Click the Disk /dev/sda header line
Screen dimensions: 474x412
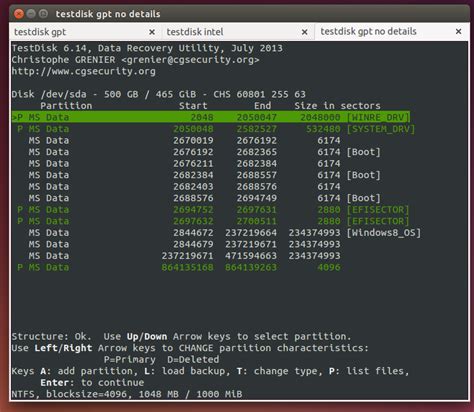pos(159,94)
